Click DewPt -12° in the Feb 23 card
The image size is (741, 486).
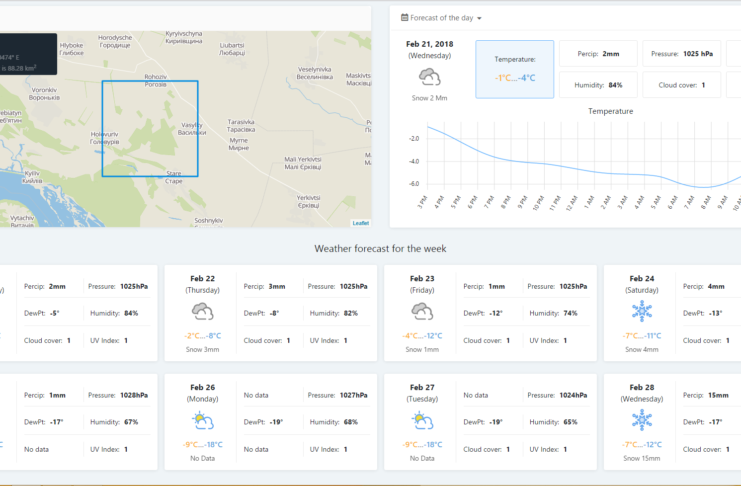click(483, 313)
